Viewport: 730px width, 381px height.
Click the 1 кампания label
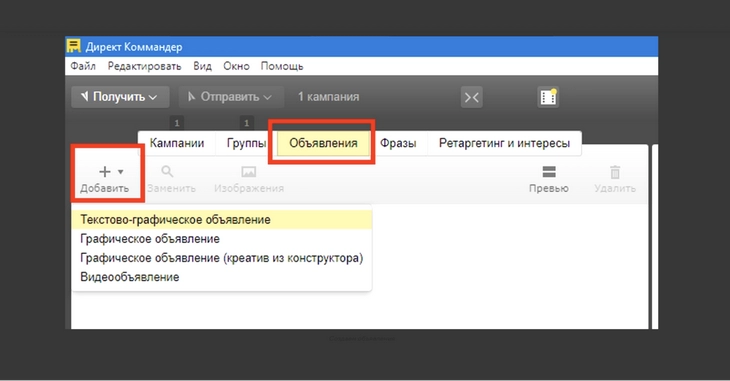[329, 97]
